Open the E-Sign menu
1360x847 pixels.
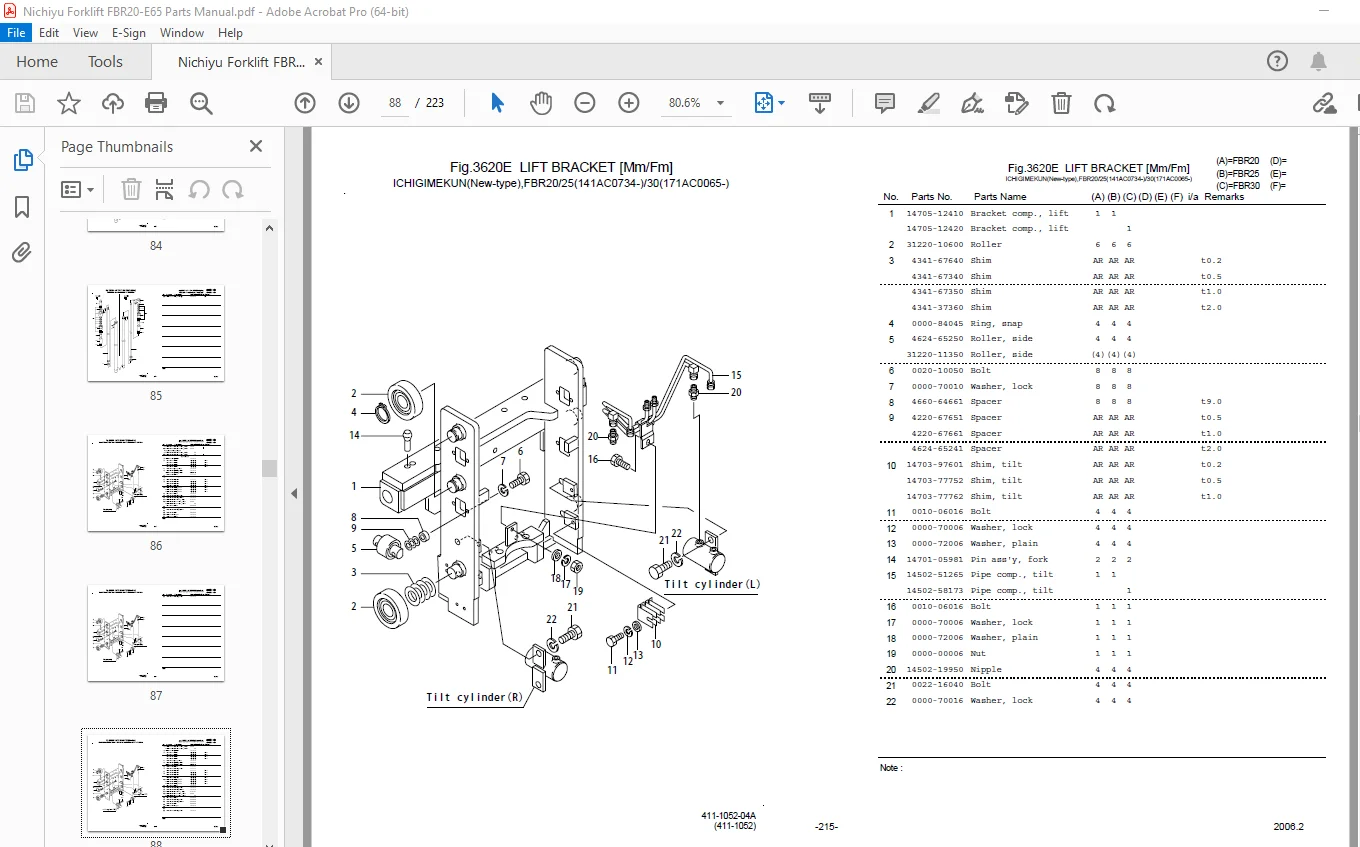tap(128, 33)
